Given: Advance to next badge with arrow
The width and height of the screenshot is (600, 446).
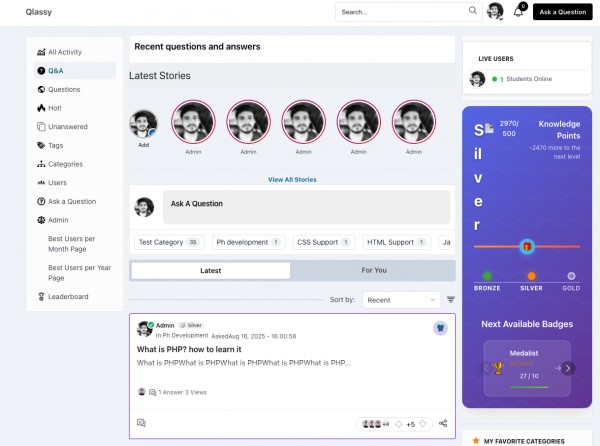Looking at the screenshot, I should tap(567, 368).
